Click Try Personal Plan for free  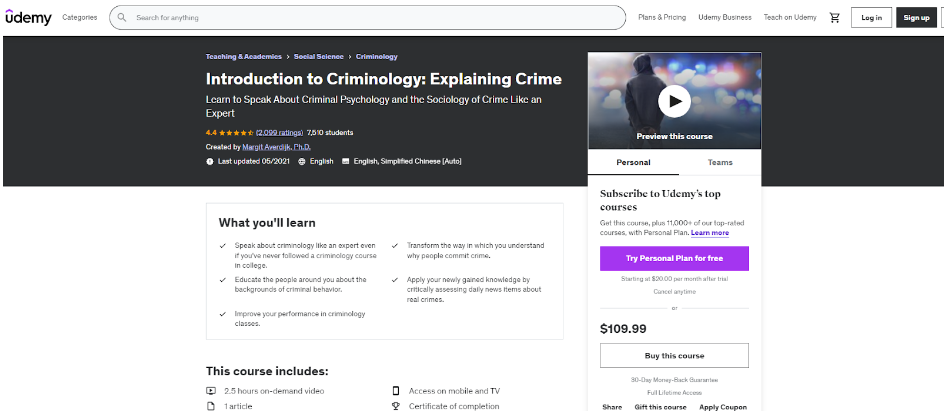click(x=674, y=258)
